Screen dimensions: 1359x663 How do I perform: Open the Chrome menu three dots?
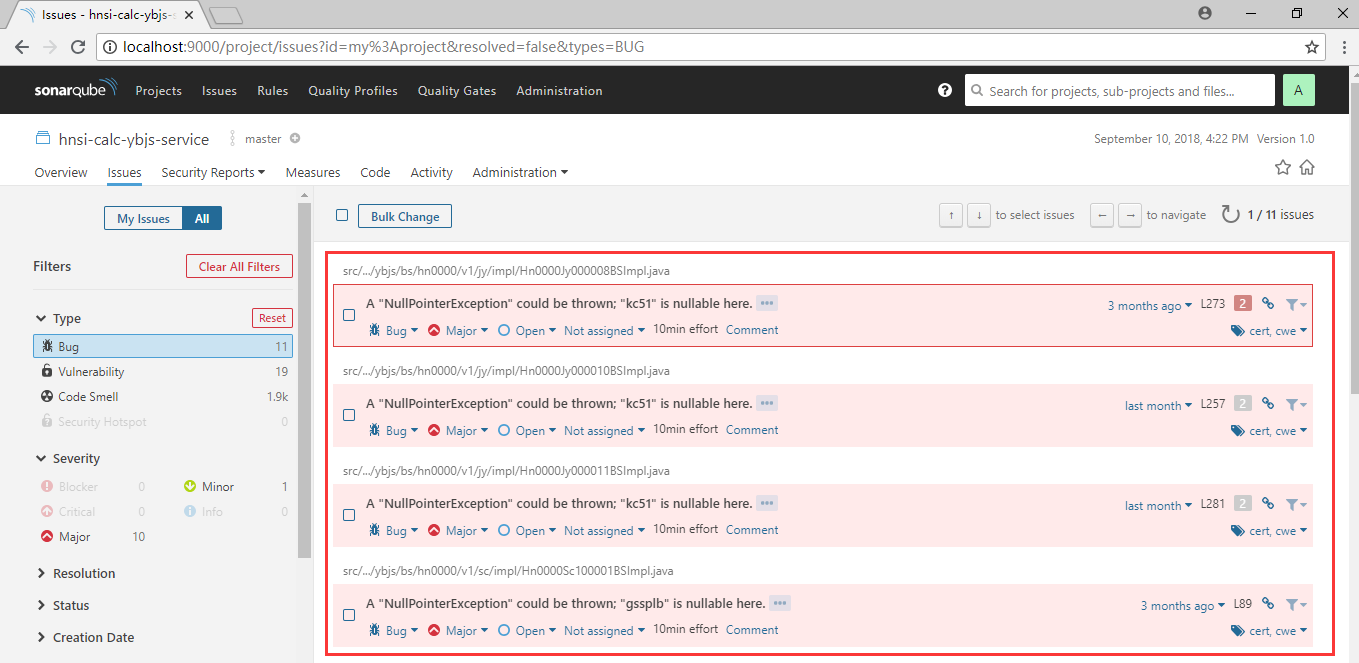tap(1342, 47)
